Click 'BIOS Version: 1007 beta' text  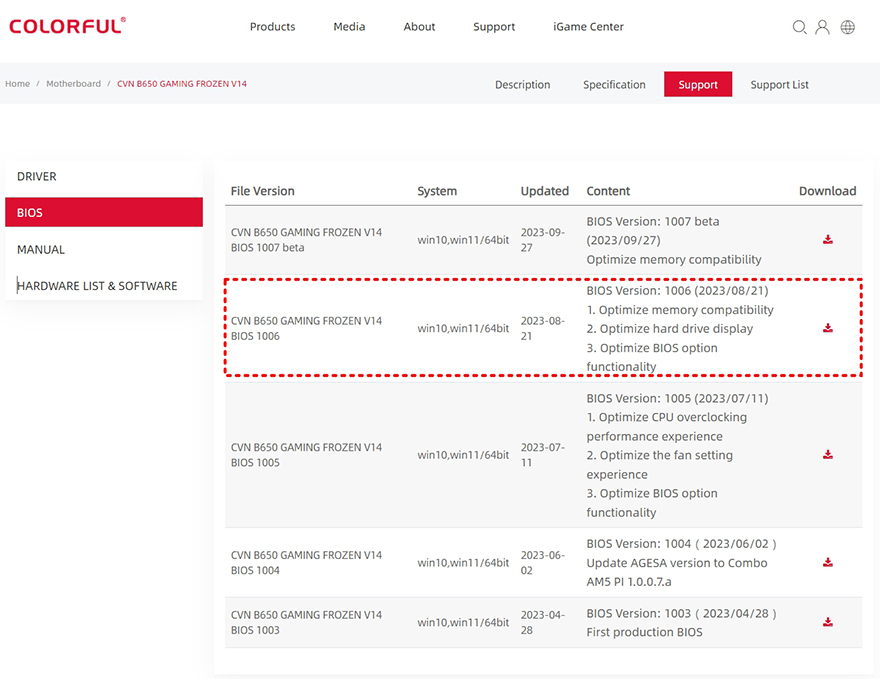point(653,221)
